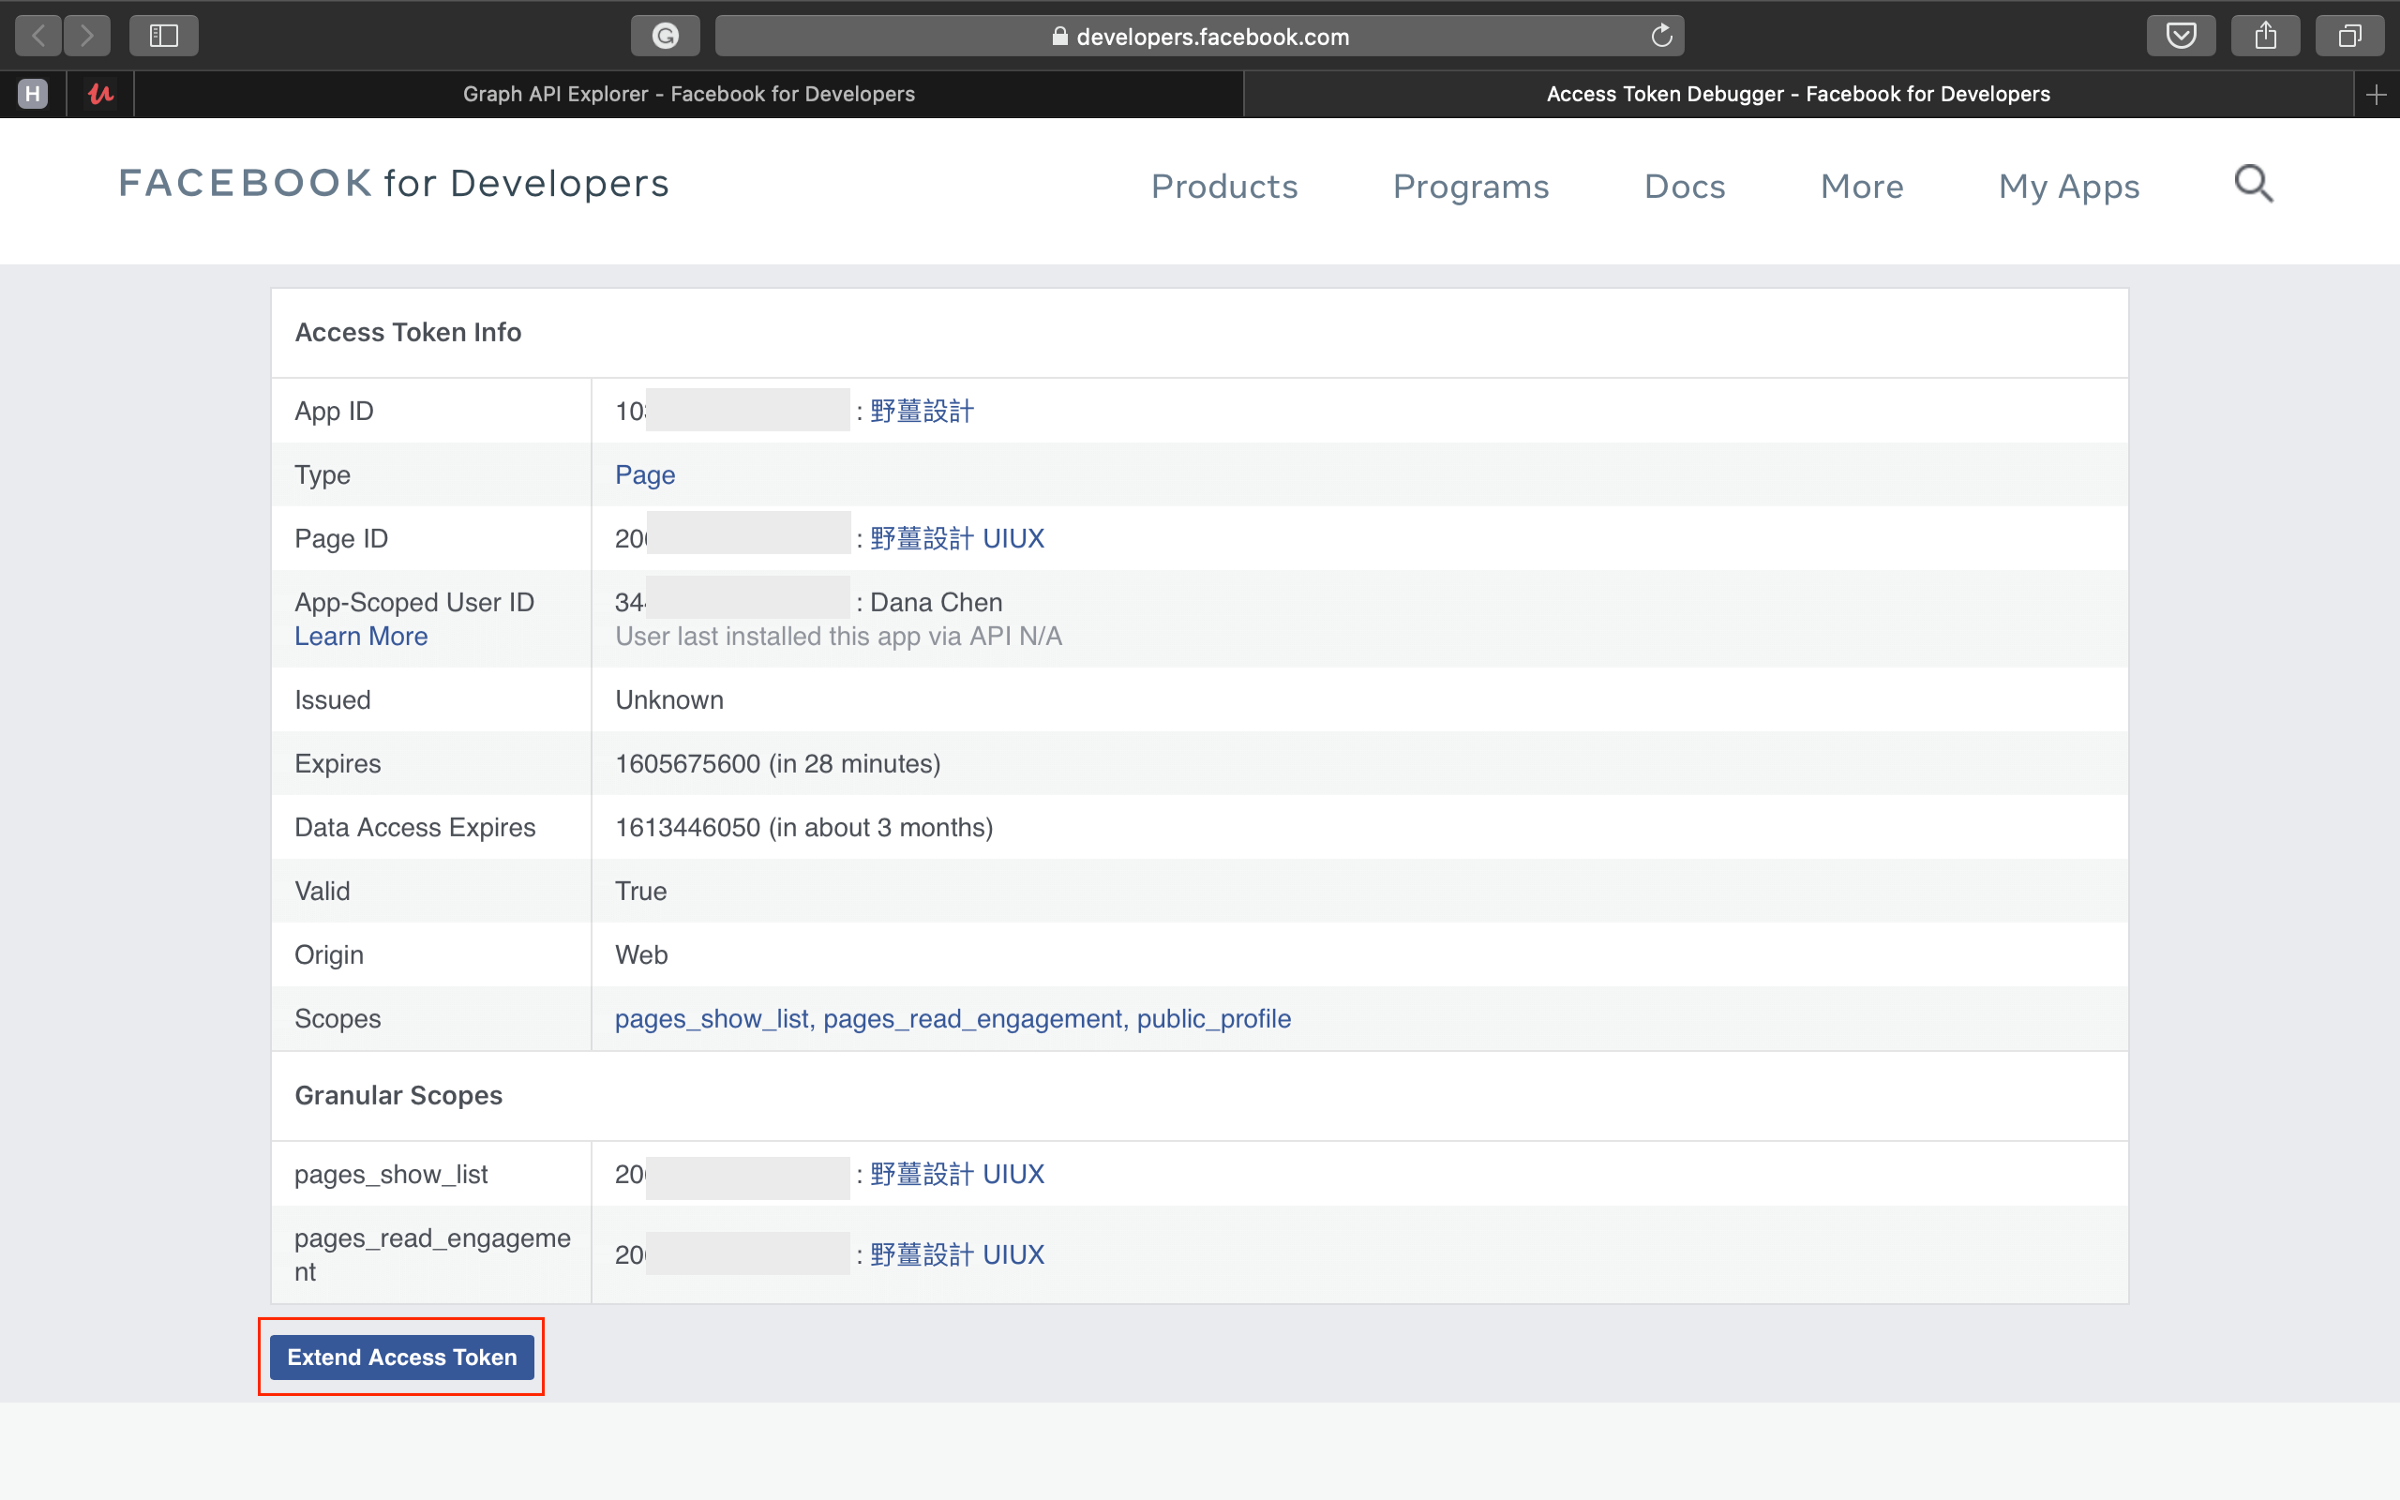Image resolution: width=2400 pixels, height=1500 pixels.
Task: Go back with Safari's back arrow
Action: pyautogui.click(x=39, y=36)
